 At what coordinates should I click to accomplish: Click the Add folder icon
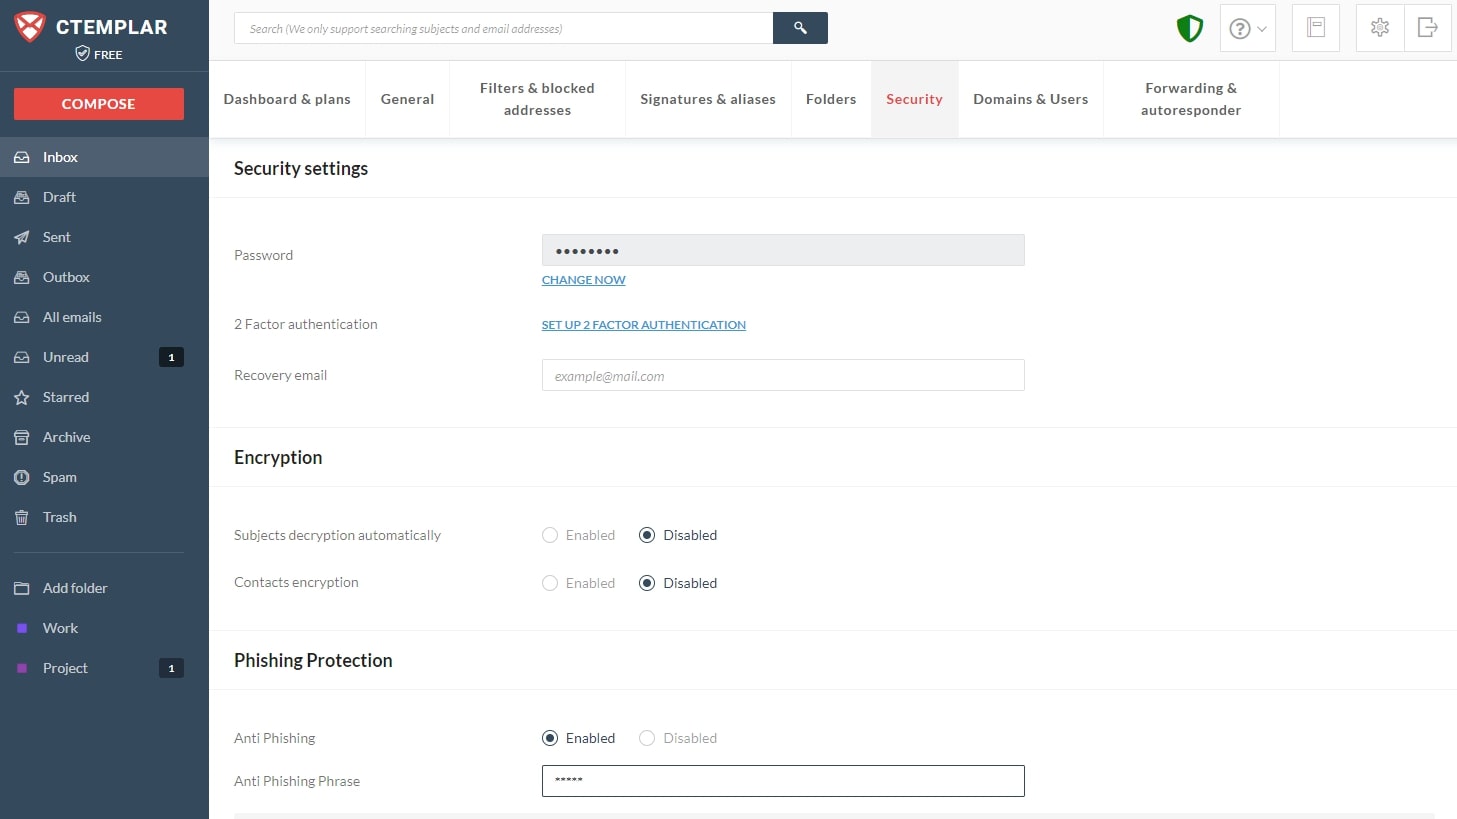click(22, 588)
